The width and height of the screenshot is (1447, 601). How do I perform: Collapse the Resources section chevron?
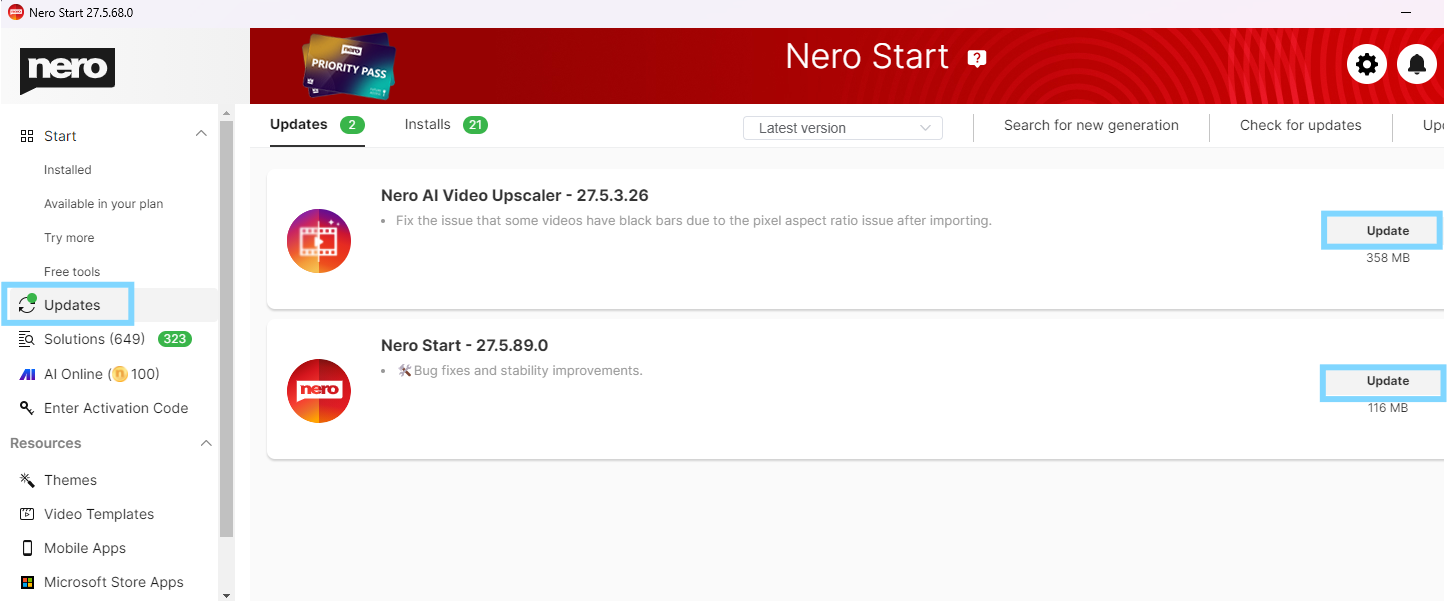tap(206, 443)
